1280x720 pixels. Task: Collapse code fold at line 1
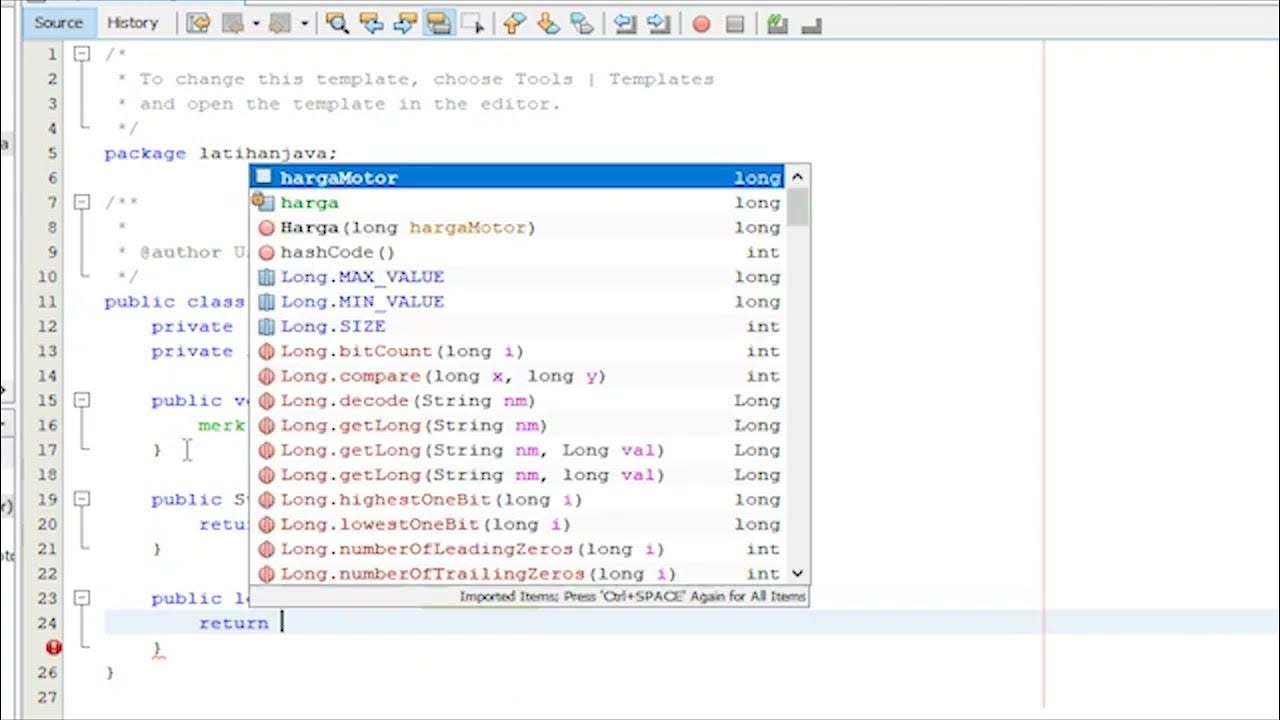(82, 54)
